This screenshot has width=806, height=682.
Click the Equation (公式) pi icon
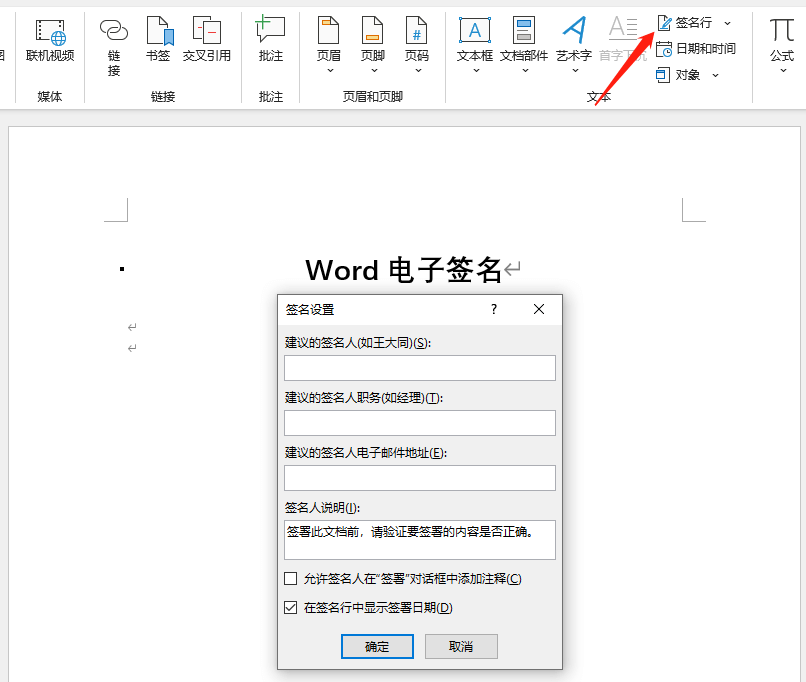(782, 32)
